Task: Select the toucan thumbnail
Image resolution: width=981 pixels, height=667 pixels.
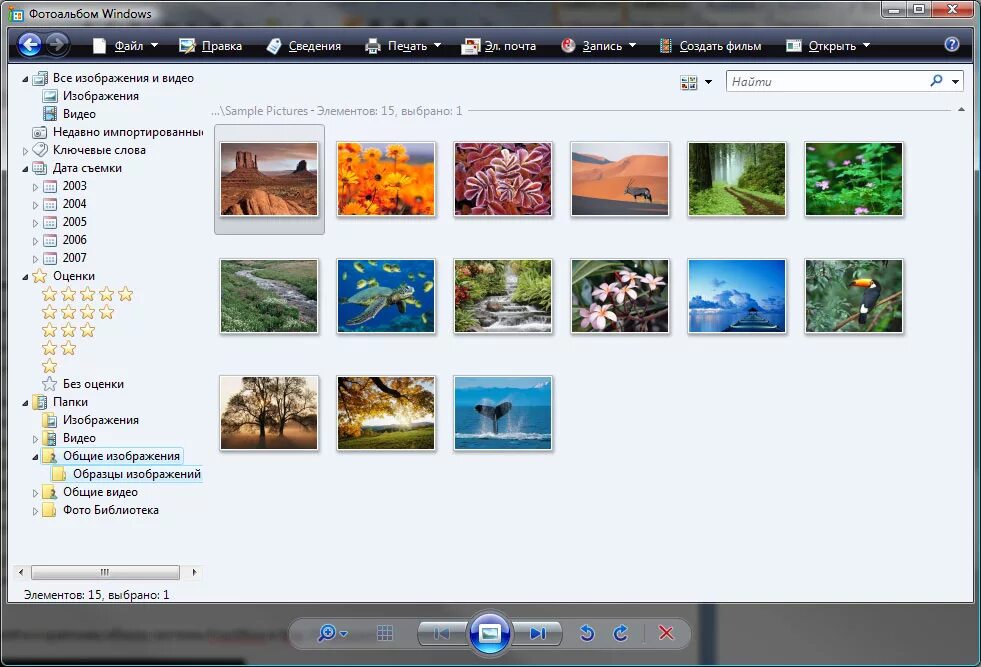Action: coord(854,296)
